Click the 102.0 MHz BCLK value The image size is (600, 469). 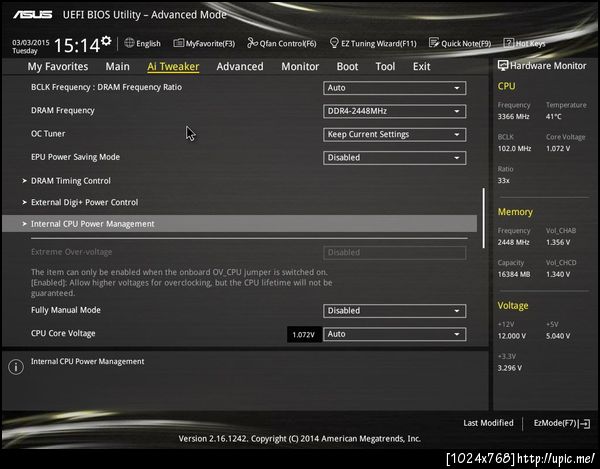(x=514, y=149)
